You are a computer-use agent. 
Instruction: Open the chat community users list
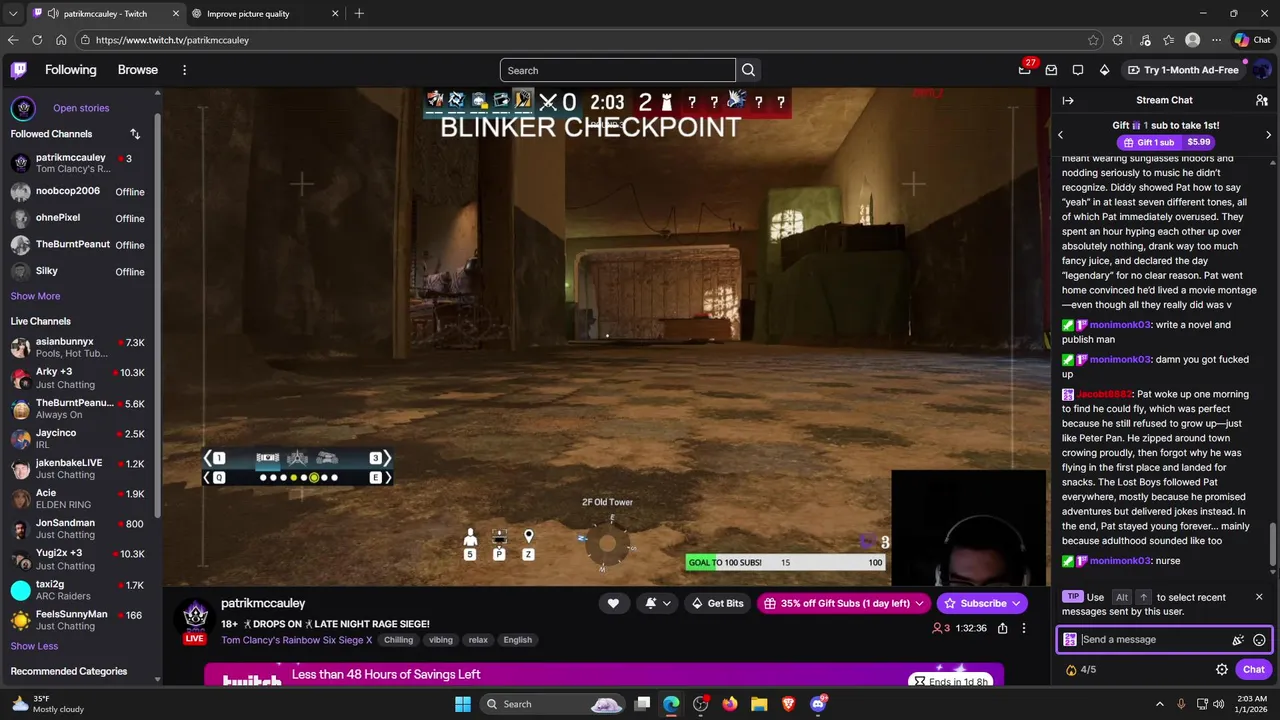[x=1262, y=100]
